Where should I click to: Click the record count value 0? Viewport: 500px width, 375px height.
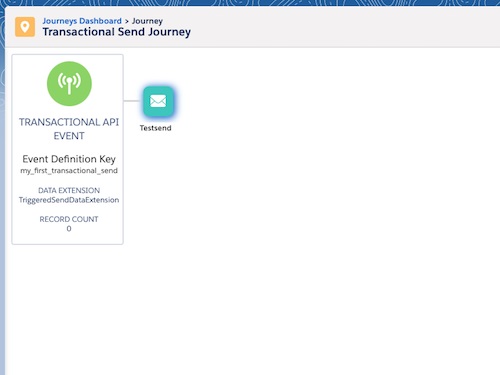69,229
